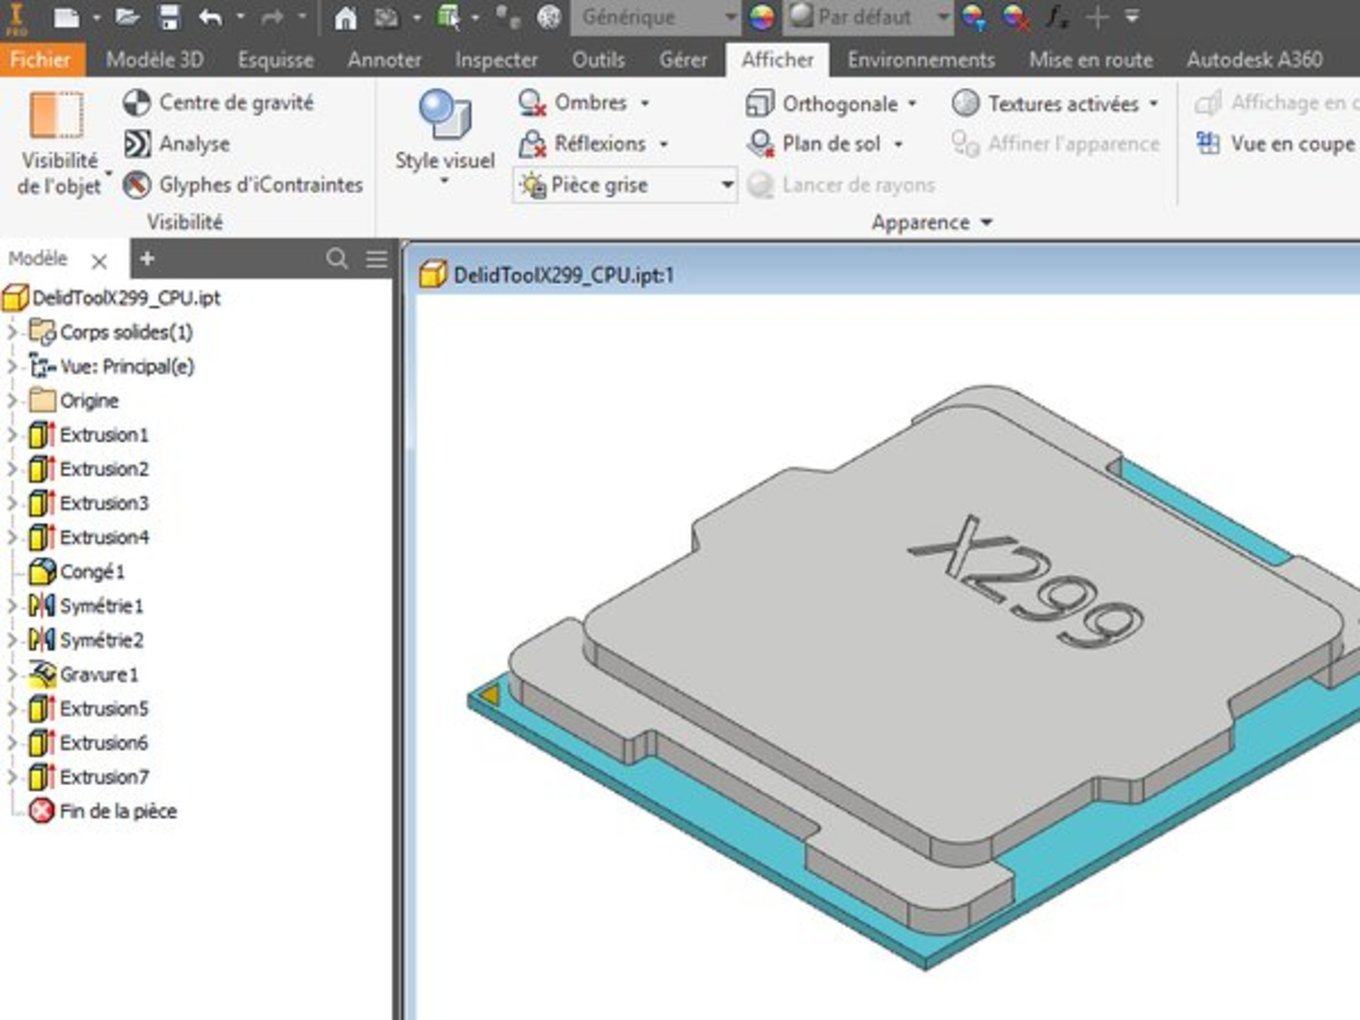The image size is (1360, 1020).
Task: Go to the Home view icon
Action: [345, 17]
